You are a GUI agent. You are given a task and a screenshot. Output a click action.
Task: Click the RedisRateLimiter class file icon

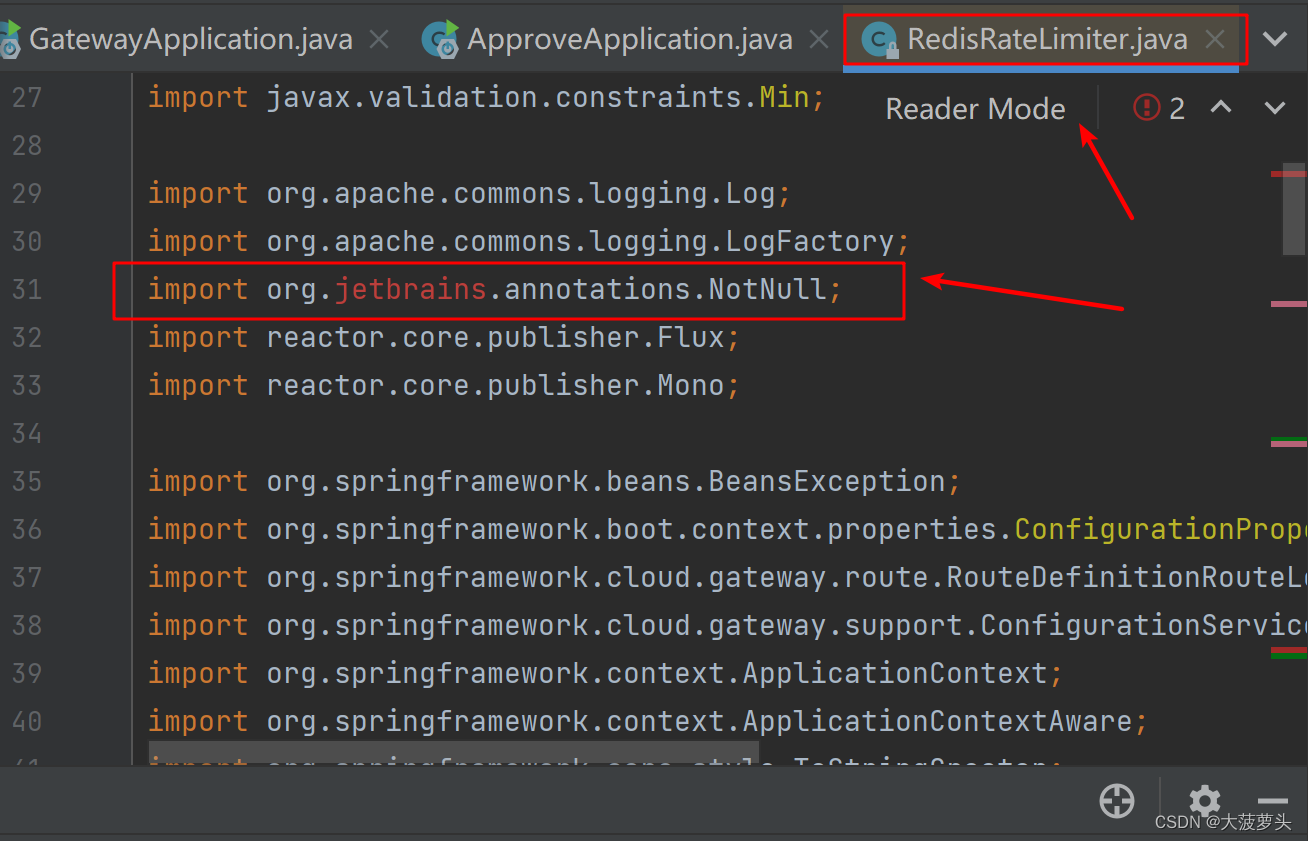tap(878, 40)
